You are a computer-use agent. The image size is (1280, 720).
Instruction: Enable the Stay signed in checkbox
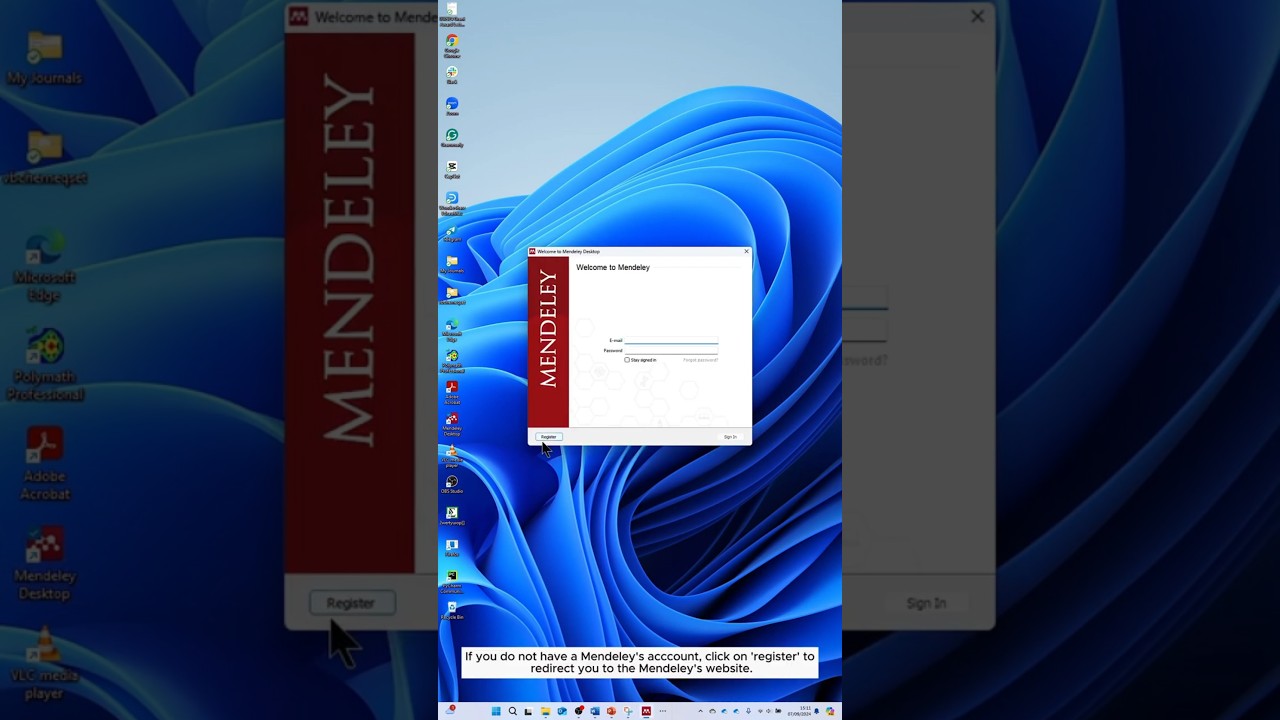pos(627,359)
